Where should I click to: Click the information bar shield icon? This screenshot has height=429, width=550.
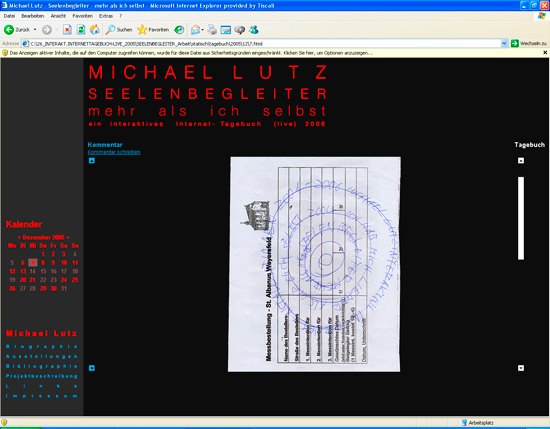point(5,53)
